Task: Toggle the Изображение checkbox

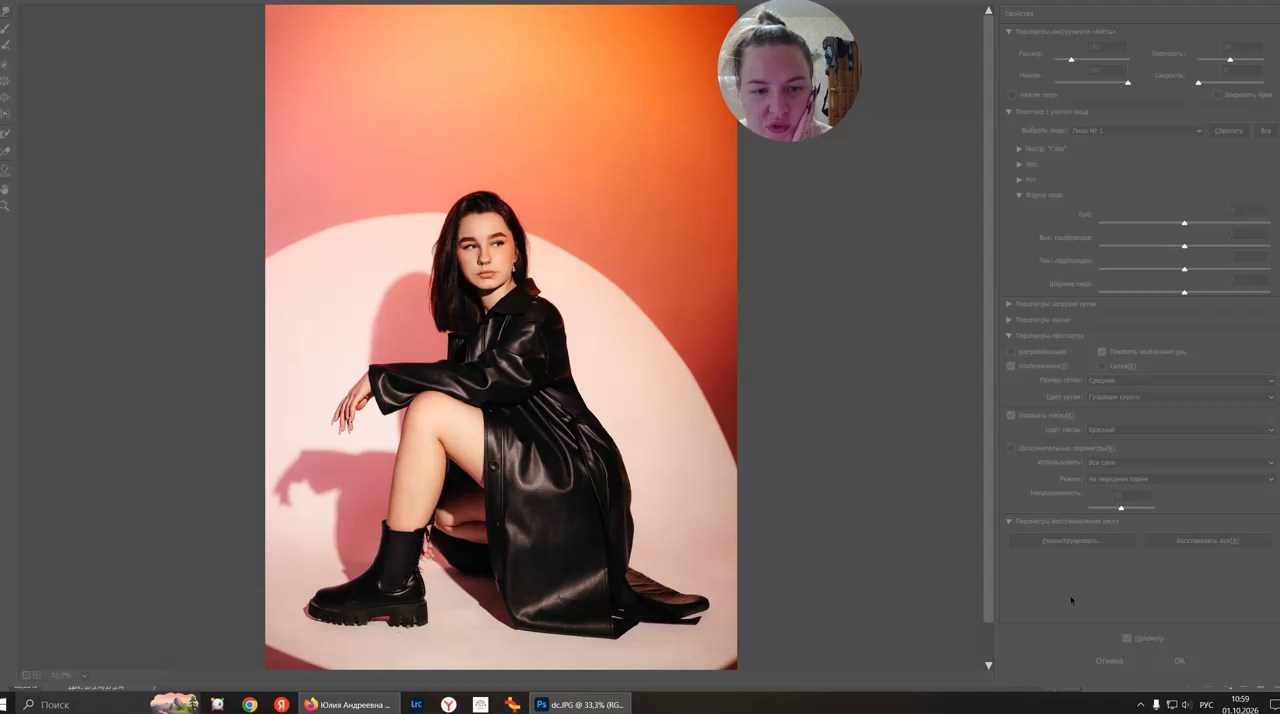Action: (1010, 366)
